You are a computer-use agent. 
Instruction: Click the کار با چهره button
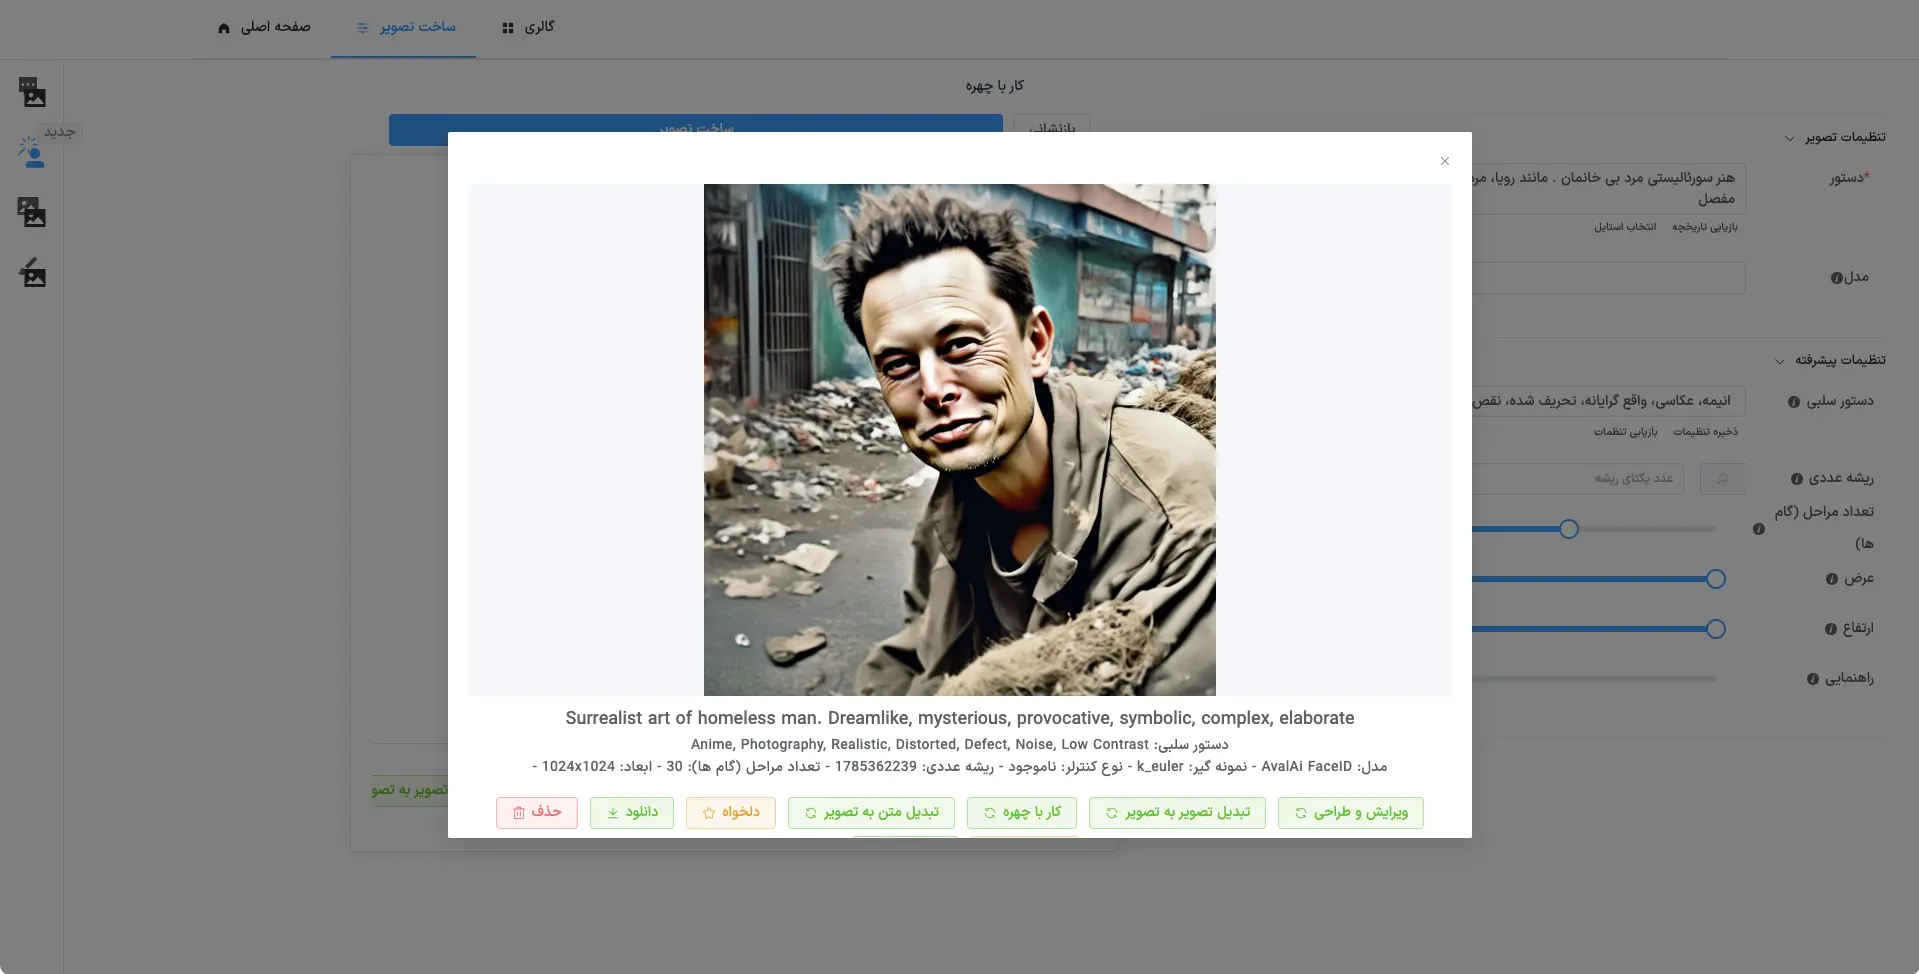tap(1022, 812)
